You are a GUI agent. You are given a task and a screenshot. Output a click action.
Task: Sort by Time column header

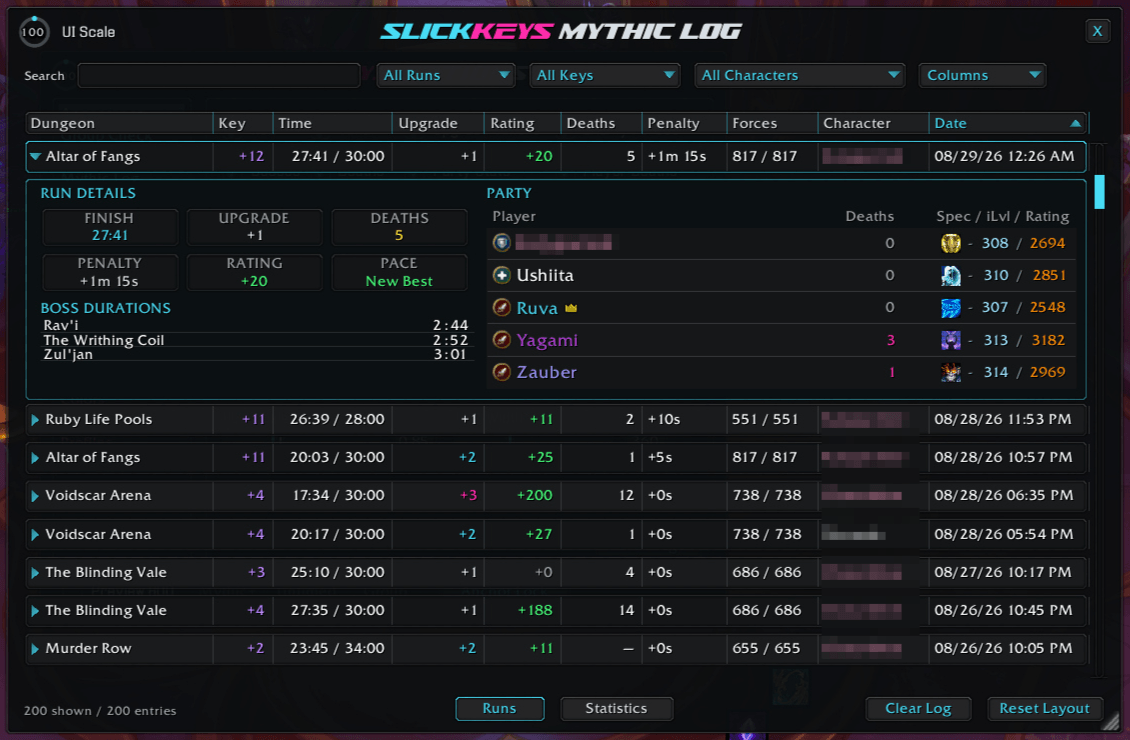pos(333,123)
